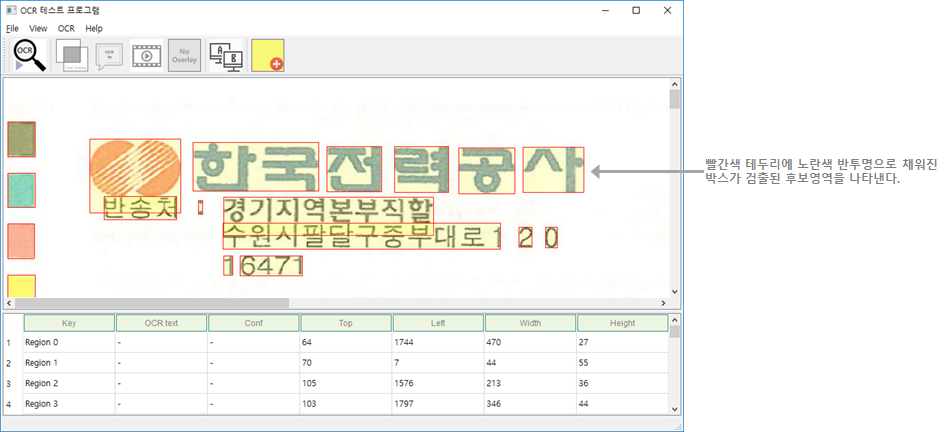Maximize the OCR test program window
This screenshot has width=950, height=432.
[636, 10]
